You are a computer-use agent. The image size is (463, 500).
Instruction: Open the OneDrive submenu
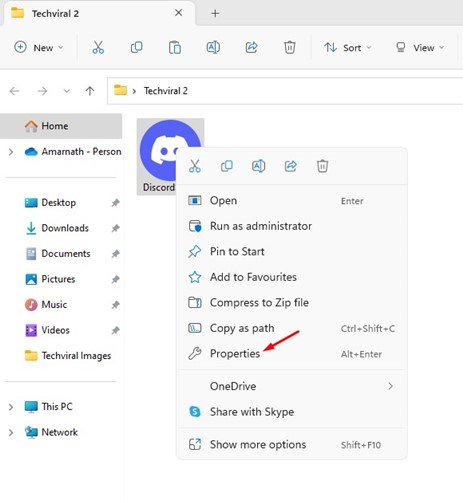tap(292, 386)
